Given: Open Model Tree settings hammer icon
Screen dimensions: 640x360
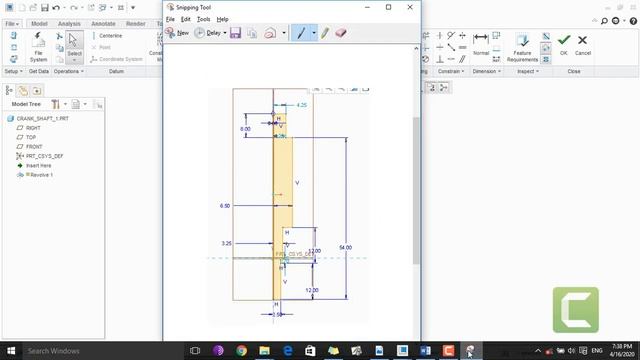Looking at the screenshot, I should [x=56, y=104].
